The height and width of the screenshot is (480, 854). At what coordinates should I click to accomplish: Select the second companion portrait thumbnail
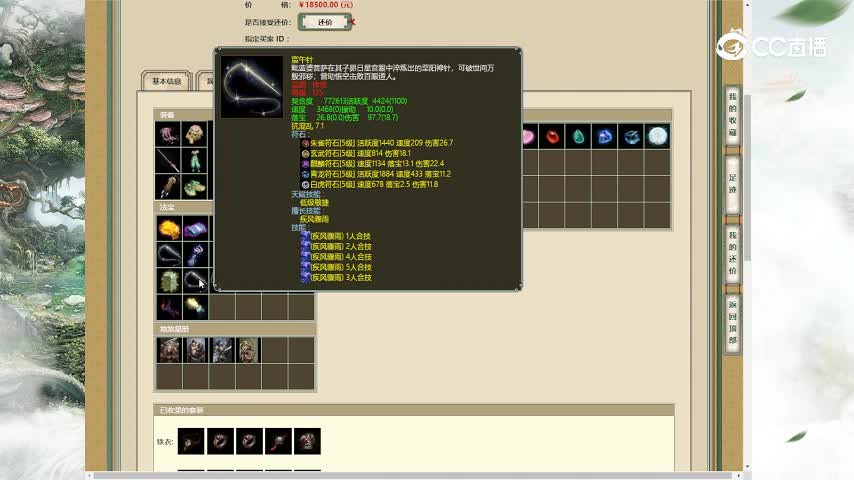click(196, 350)
